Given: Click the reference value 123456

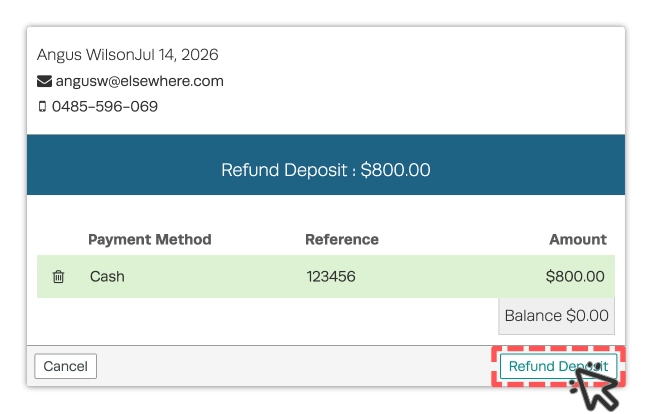Looking at the screenshot, I should tap(331, 276).
